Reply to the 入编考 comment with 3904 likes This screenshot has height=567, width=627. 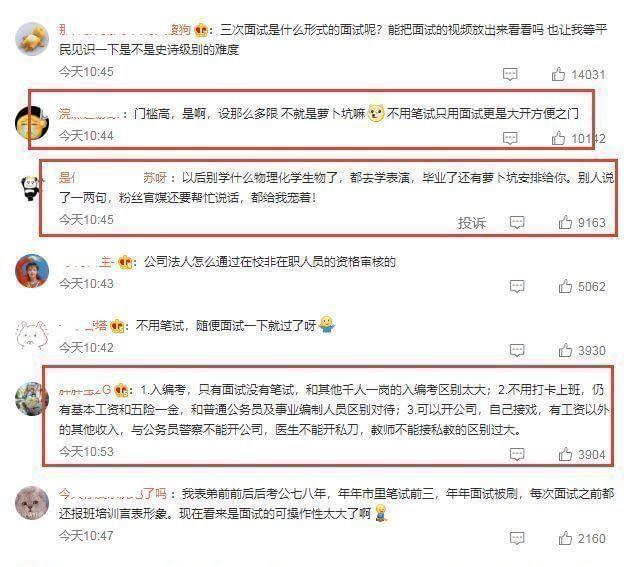(x=517, y=454)
